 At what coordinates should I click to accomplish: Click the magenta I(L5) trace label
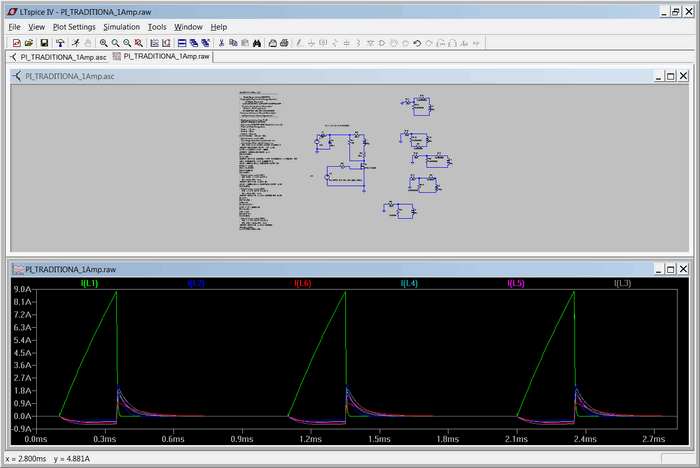point(516,284)
